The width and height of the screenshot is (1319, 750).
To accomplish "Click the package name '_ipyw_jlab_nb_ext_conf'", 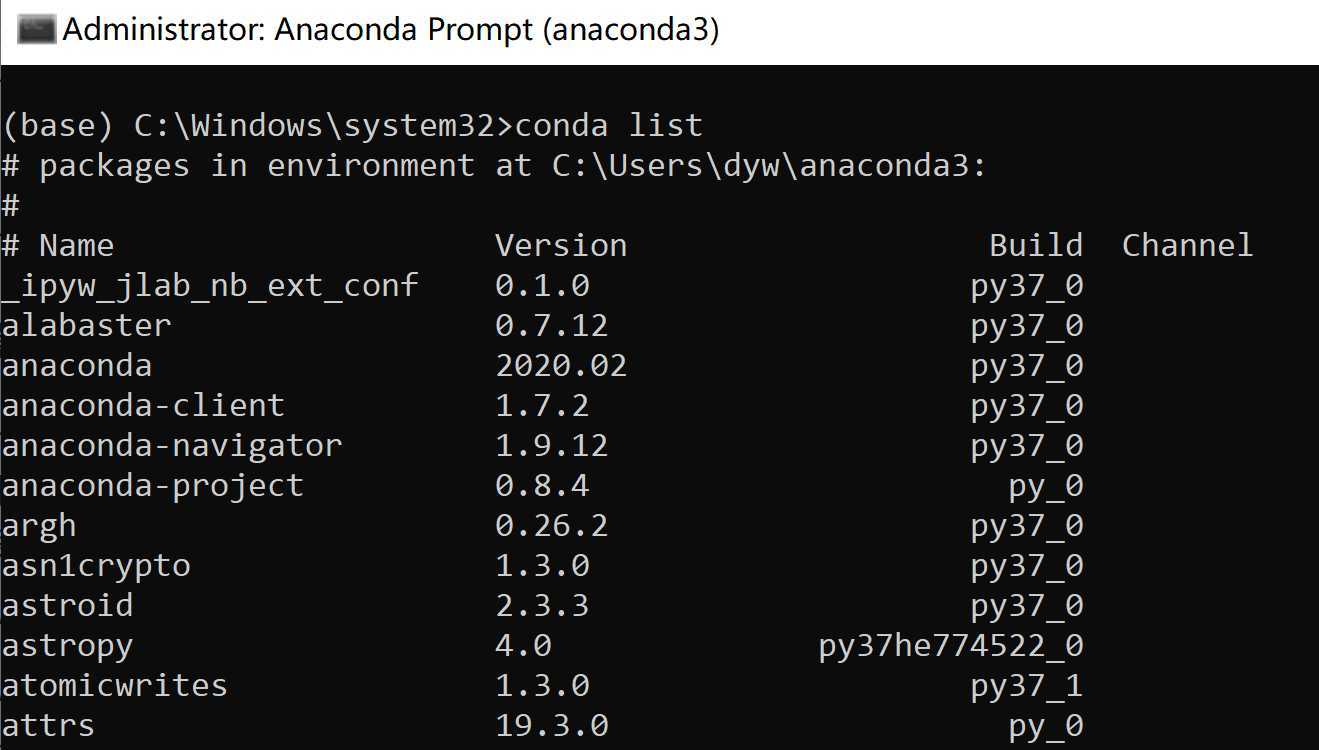I will (x=210, y=286).
